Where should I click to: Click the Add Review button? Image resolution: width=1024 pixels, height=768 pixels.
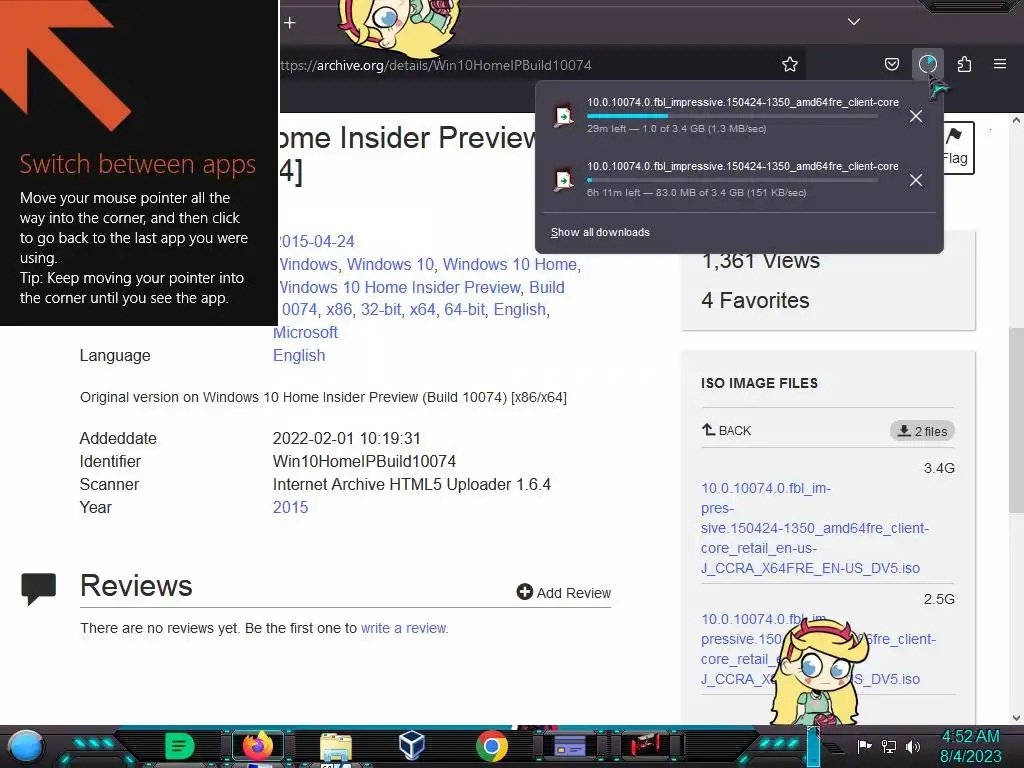point(564,592)
